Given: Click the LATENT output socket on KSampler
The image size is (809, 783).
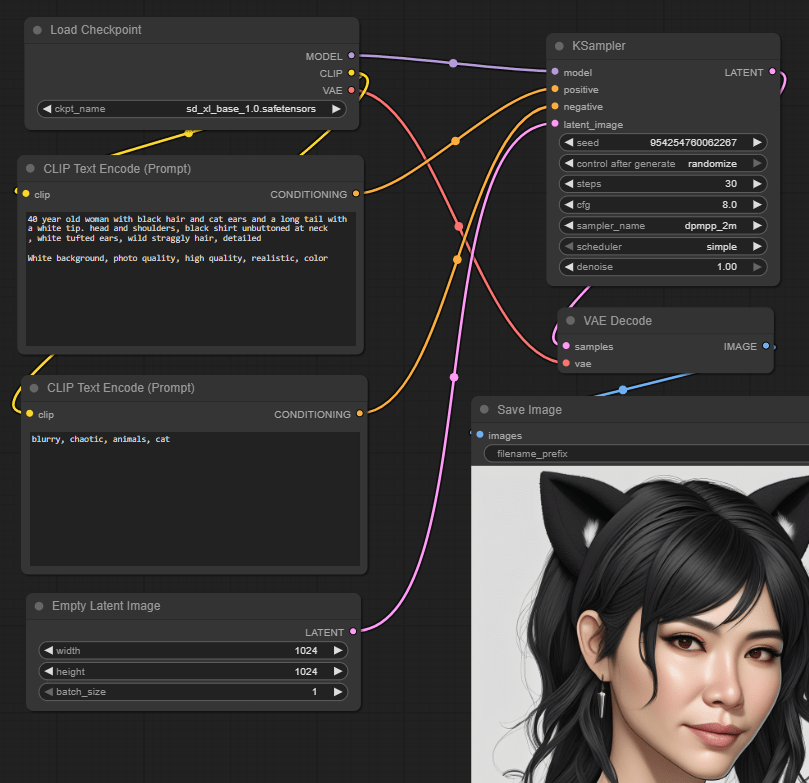Looking at the screenshot, I should coord(772,72).
